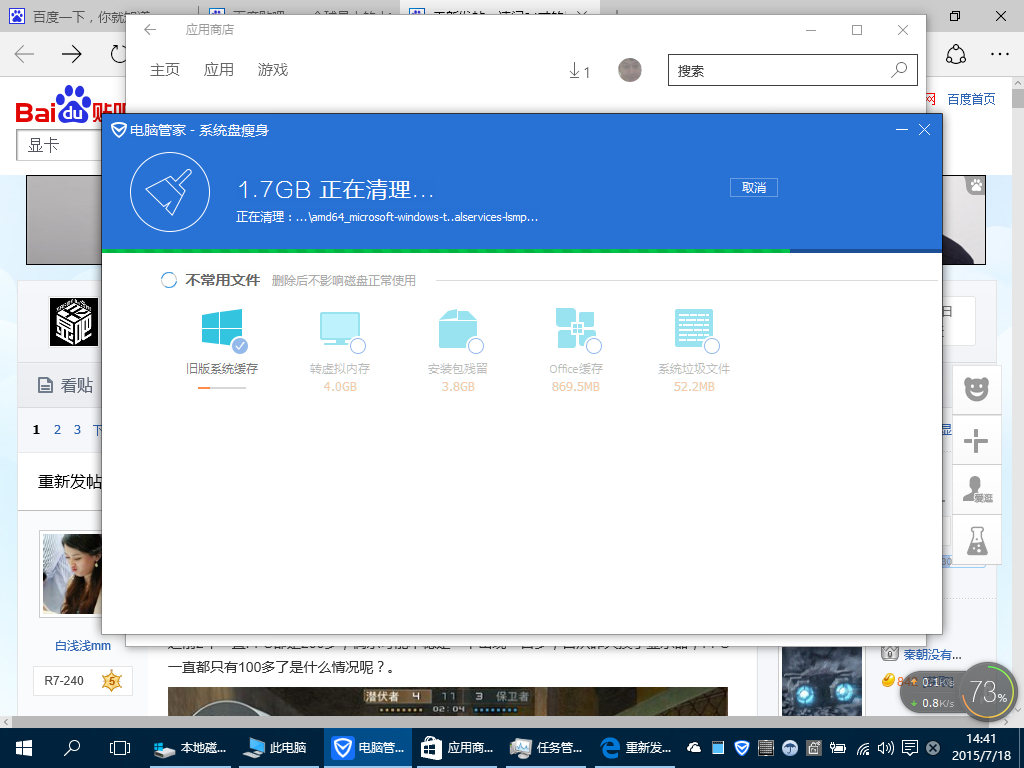This screenshot has width=1024, height=768.
Task: Click the 电脑管家 shield logo in the title bar
Action: pyautogui.click(x=118, y=130)
